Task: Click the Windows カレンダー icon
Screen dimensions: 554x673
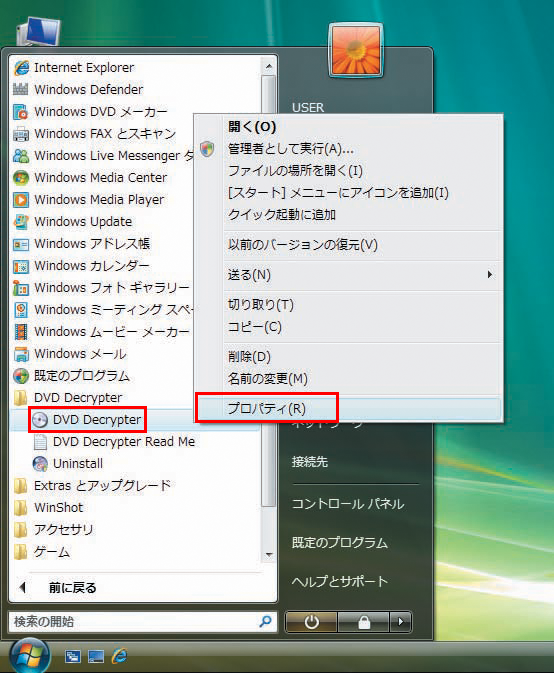Action: point(21,266)
